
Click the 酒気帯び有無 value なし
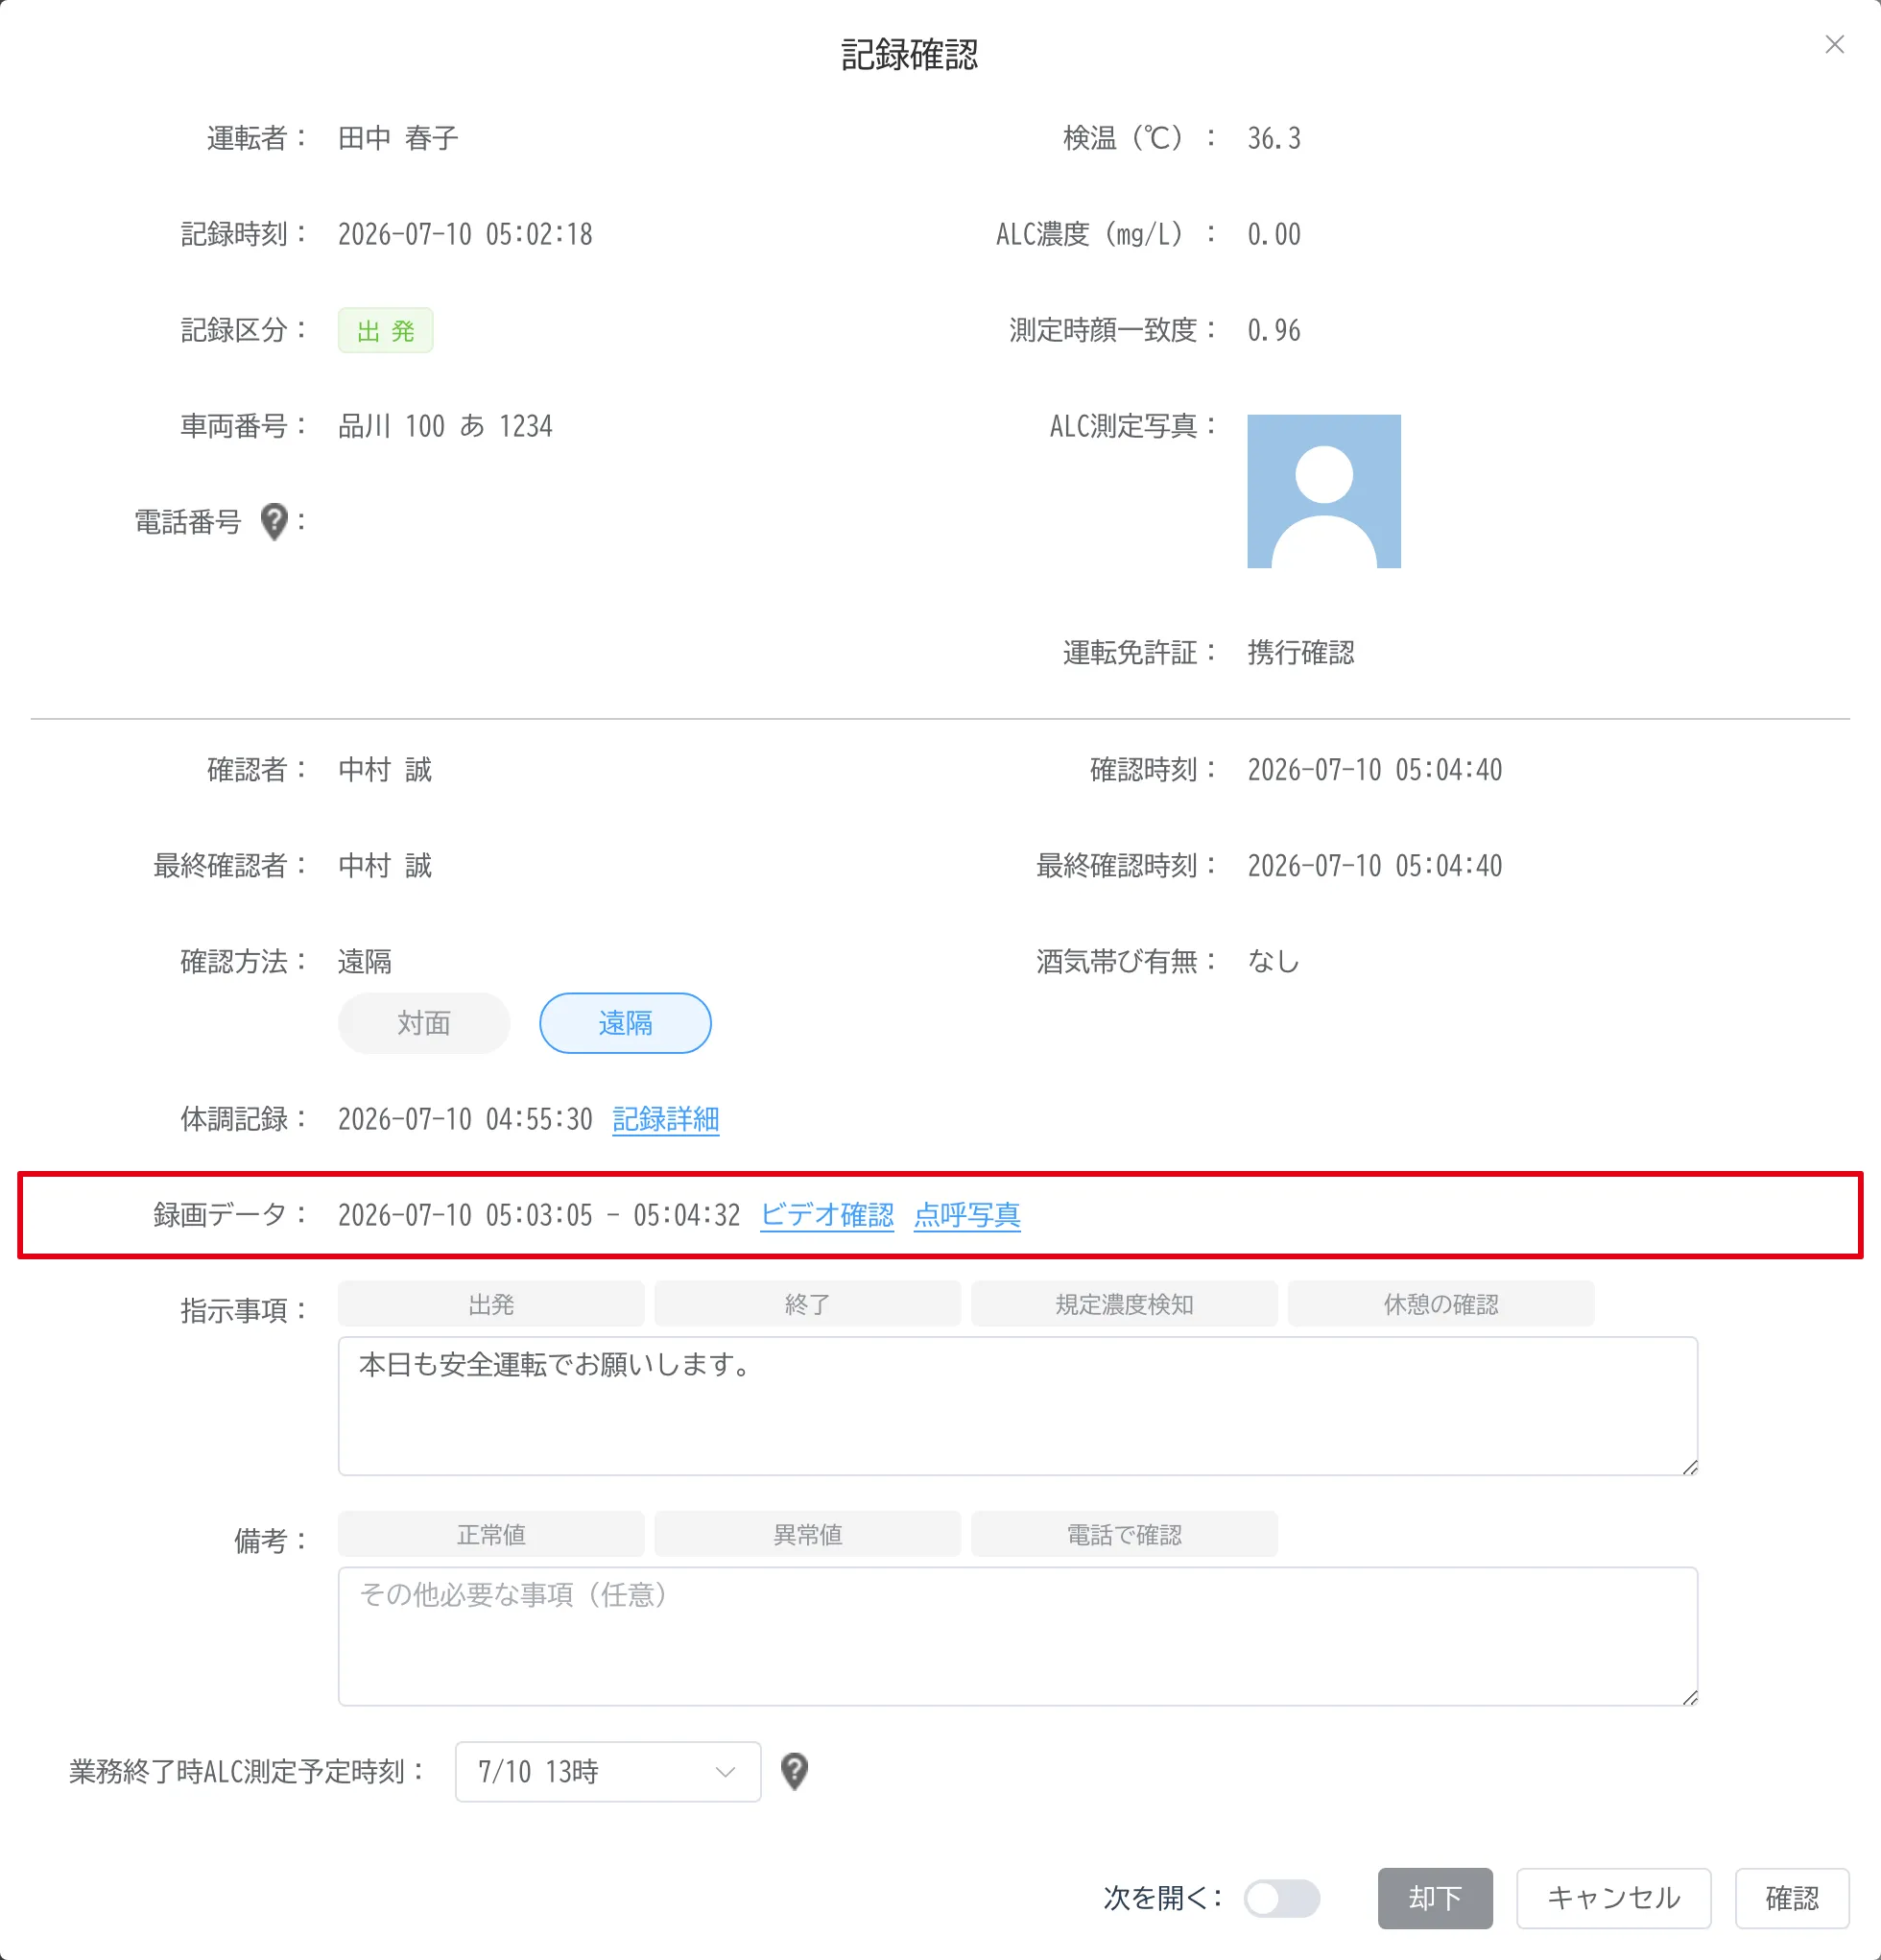point(1273,961)
